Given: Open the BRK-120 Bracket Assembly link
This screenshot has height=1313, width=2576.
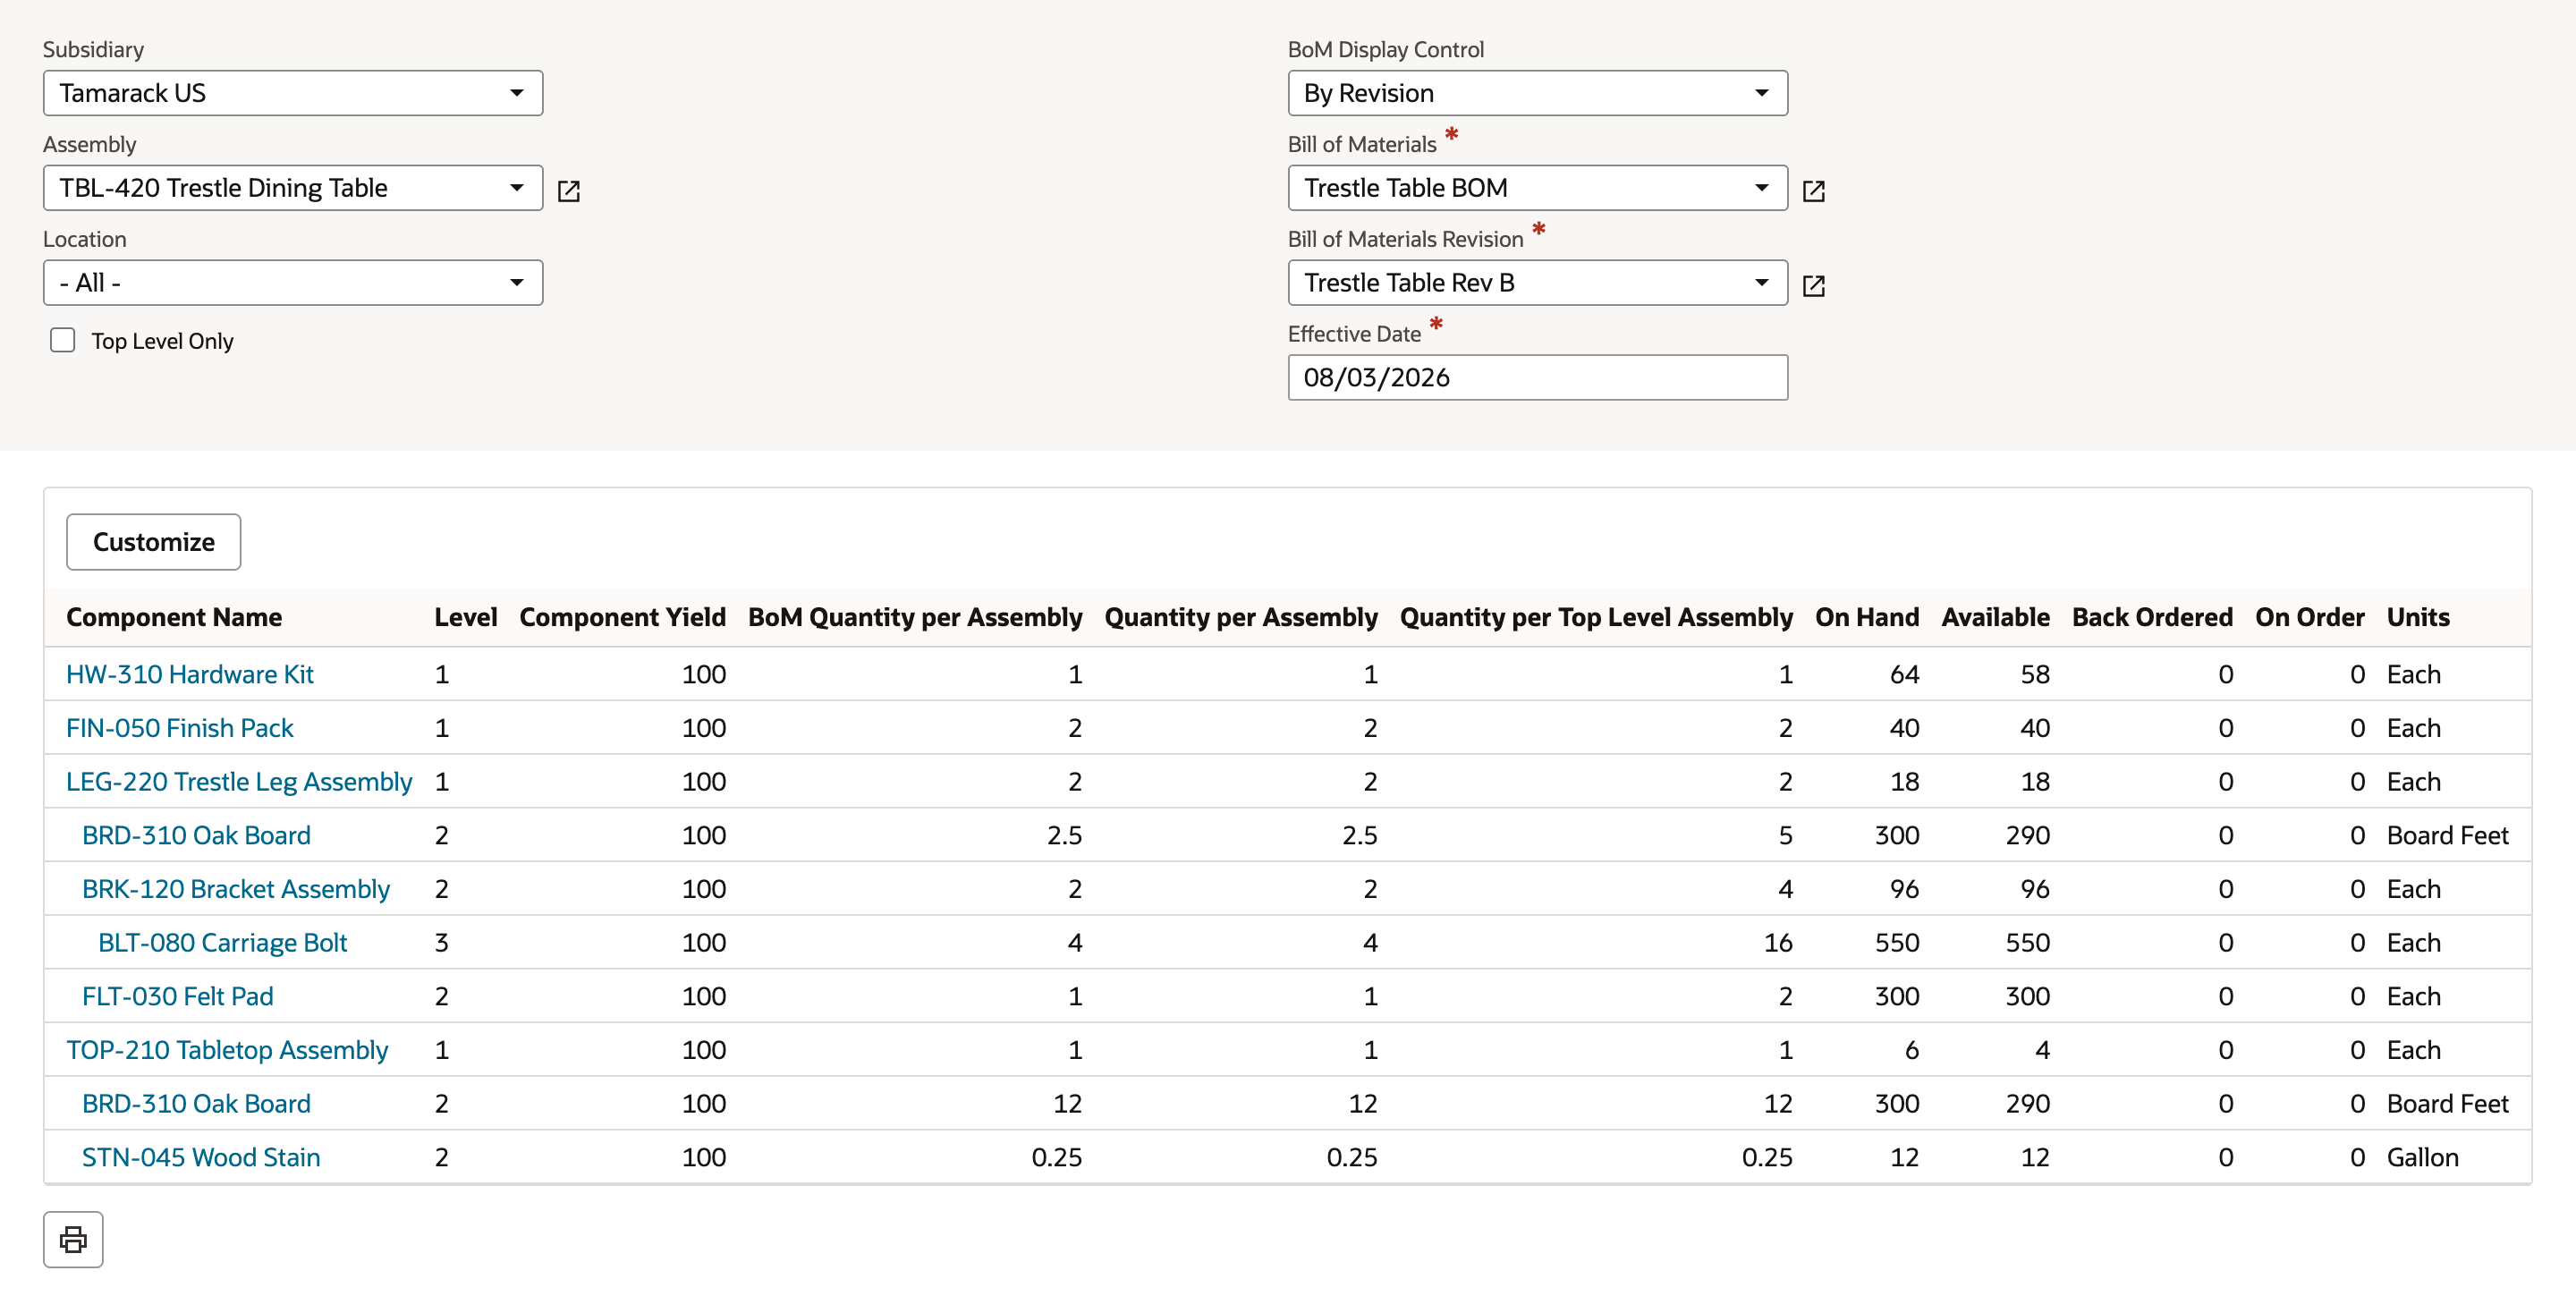Looking at the screenshot, I should click(236, 889).
